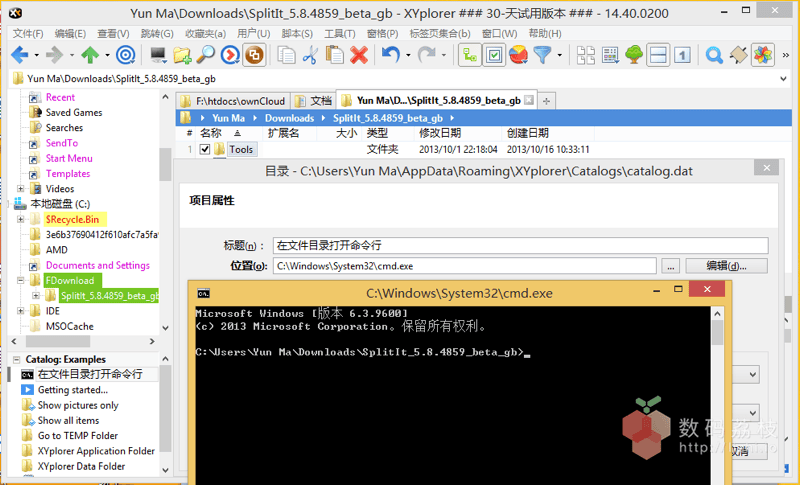Click the Back arrow toolbar icon

pyautogui.click(x=20, y=55)
